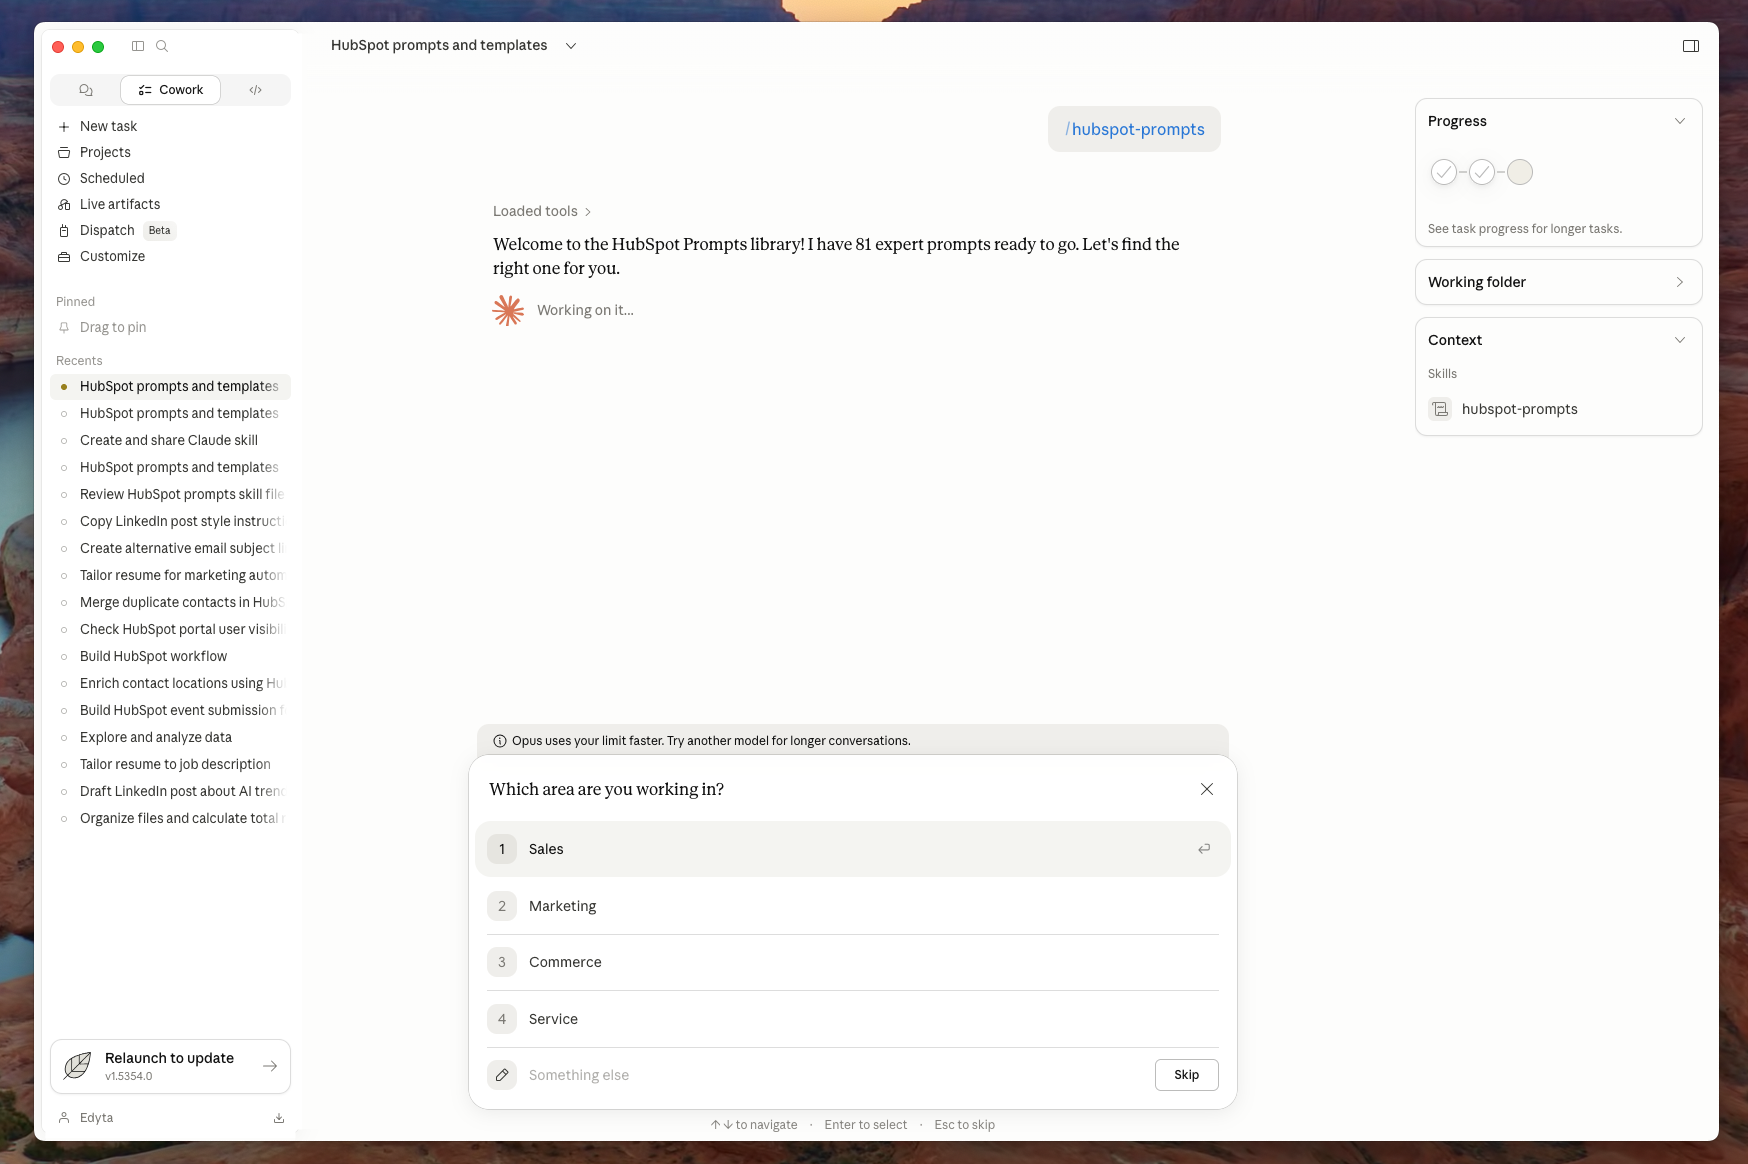Click the hubspot-prompts skill icon
Screen dimensions: 1748x1164
pos(1440,409)
